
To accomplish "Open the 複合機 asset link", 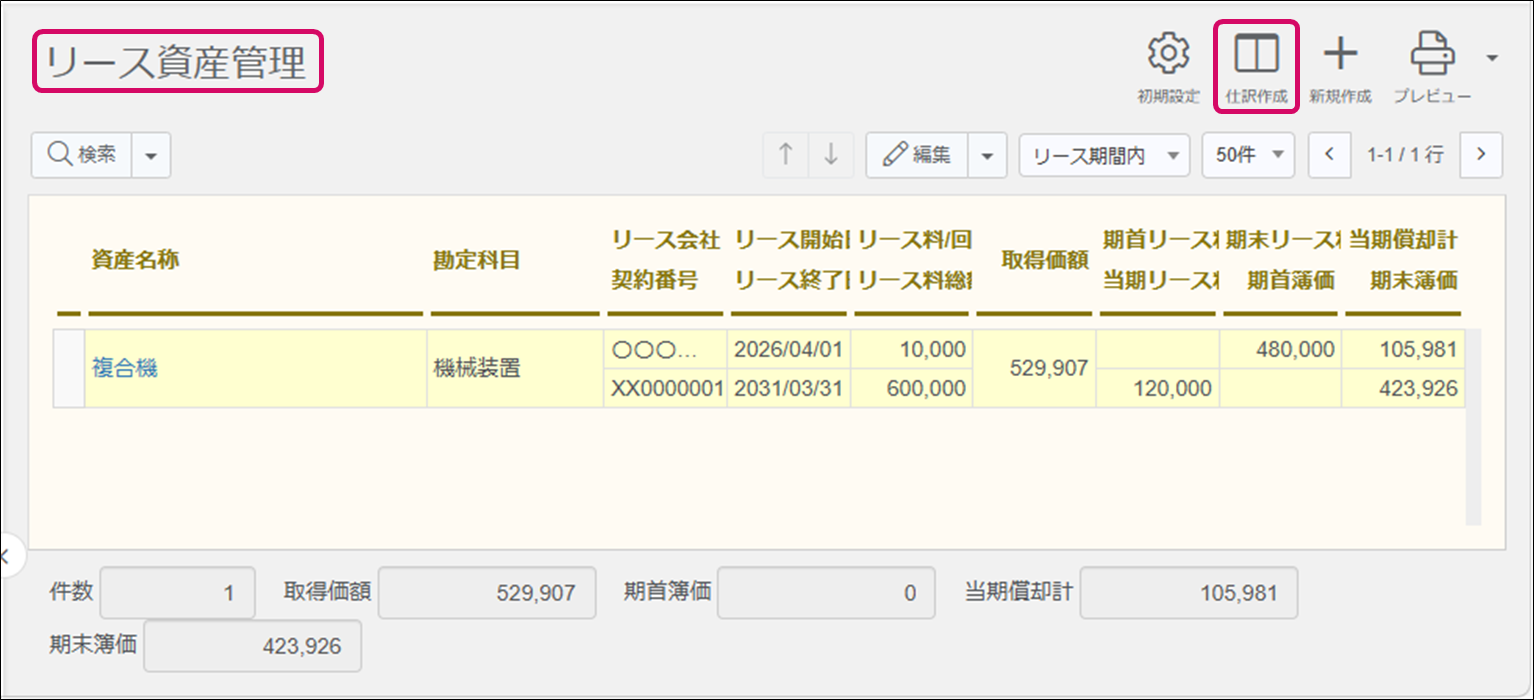I will pos(125,368).
